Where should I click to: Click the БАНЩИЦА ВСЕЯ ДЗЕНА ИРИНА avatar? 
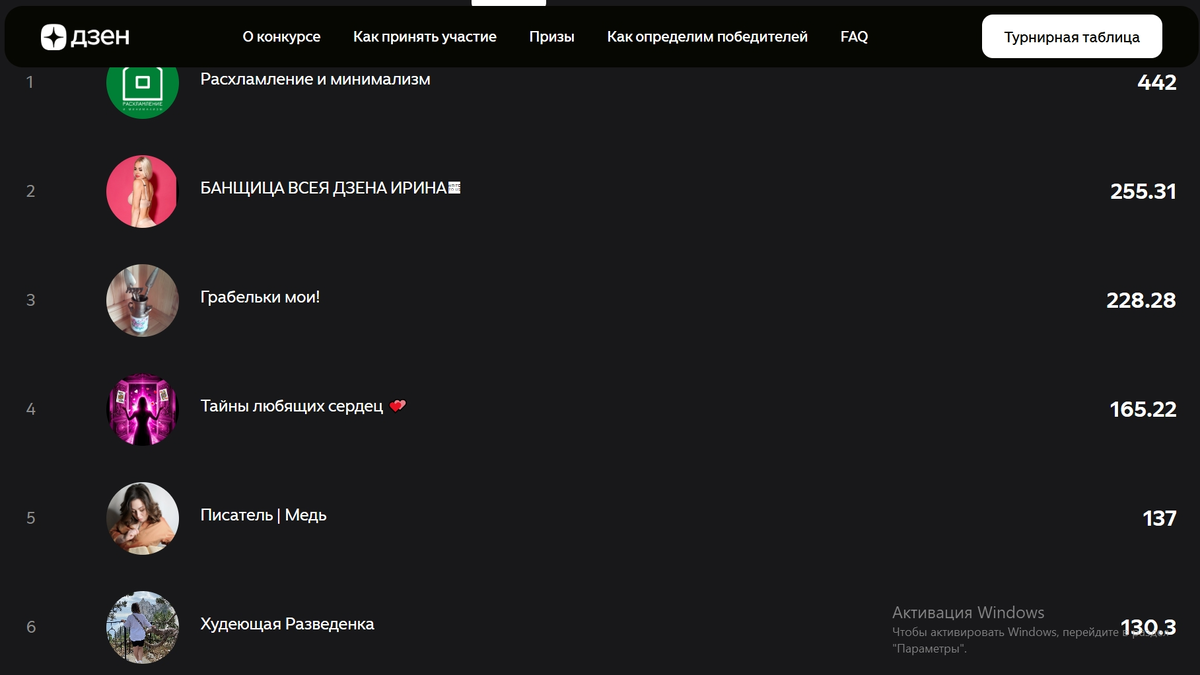click(142, 191)
